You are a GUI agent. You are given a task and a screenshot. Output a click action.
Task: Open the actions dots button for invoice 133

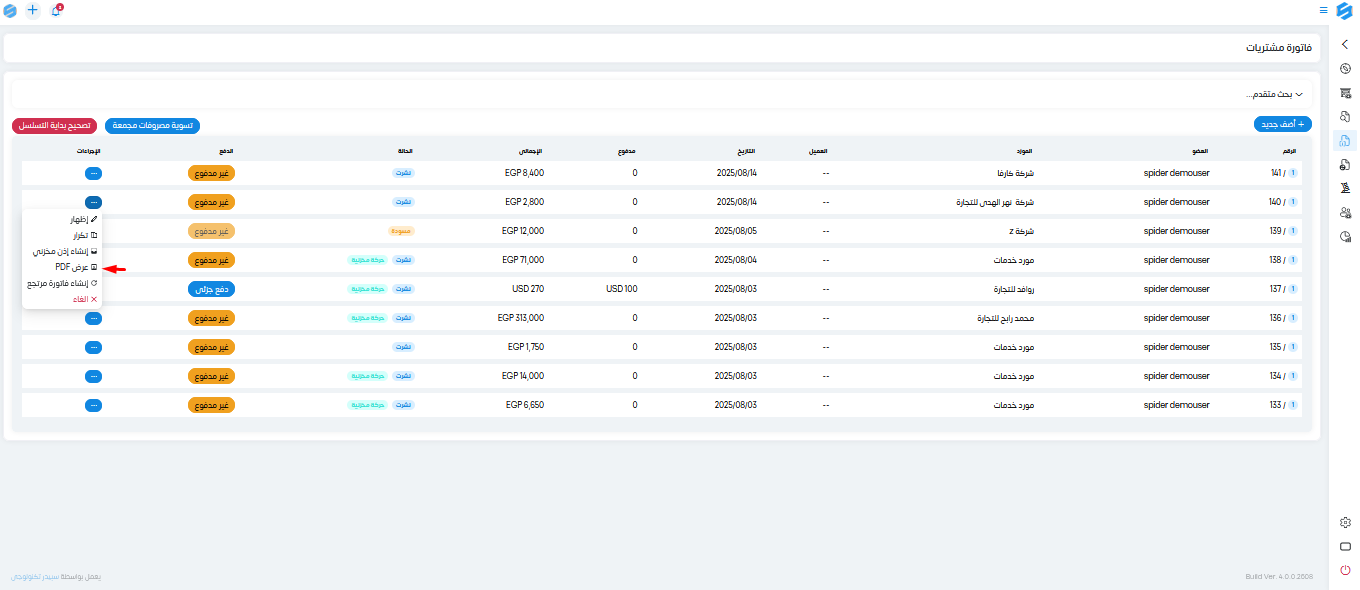click(x=93, y=405)
